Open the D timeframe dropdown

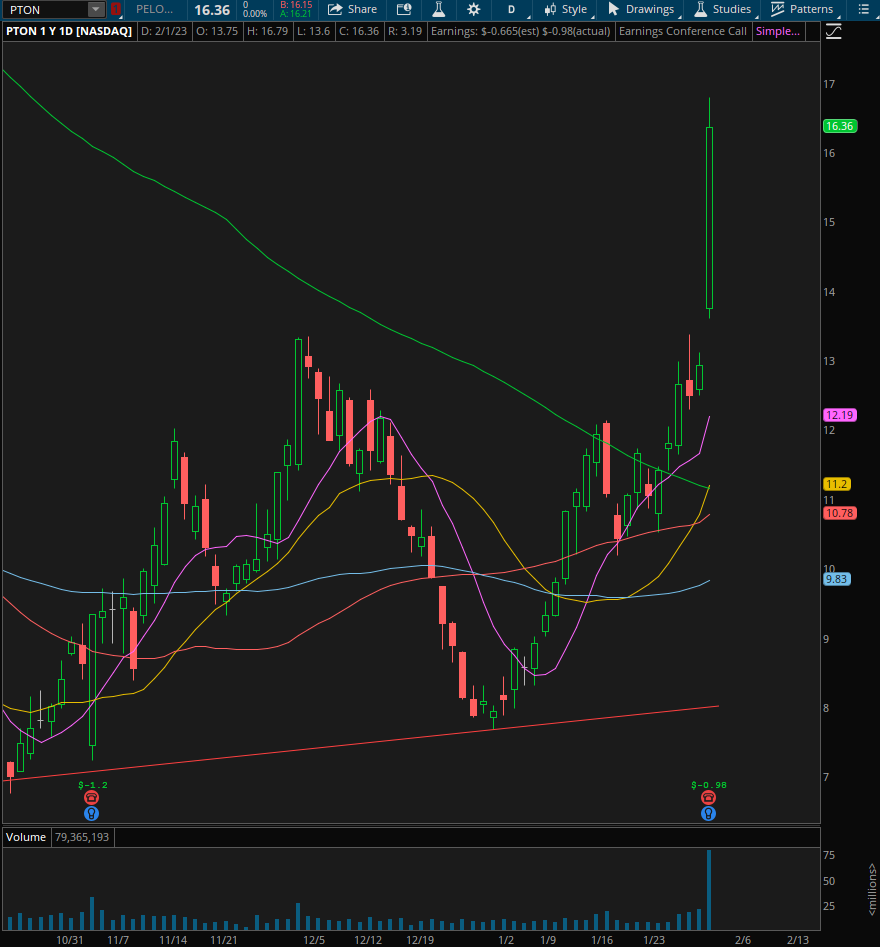click(512, 9)
